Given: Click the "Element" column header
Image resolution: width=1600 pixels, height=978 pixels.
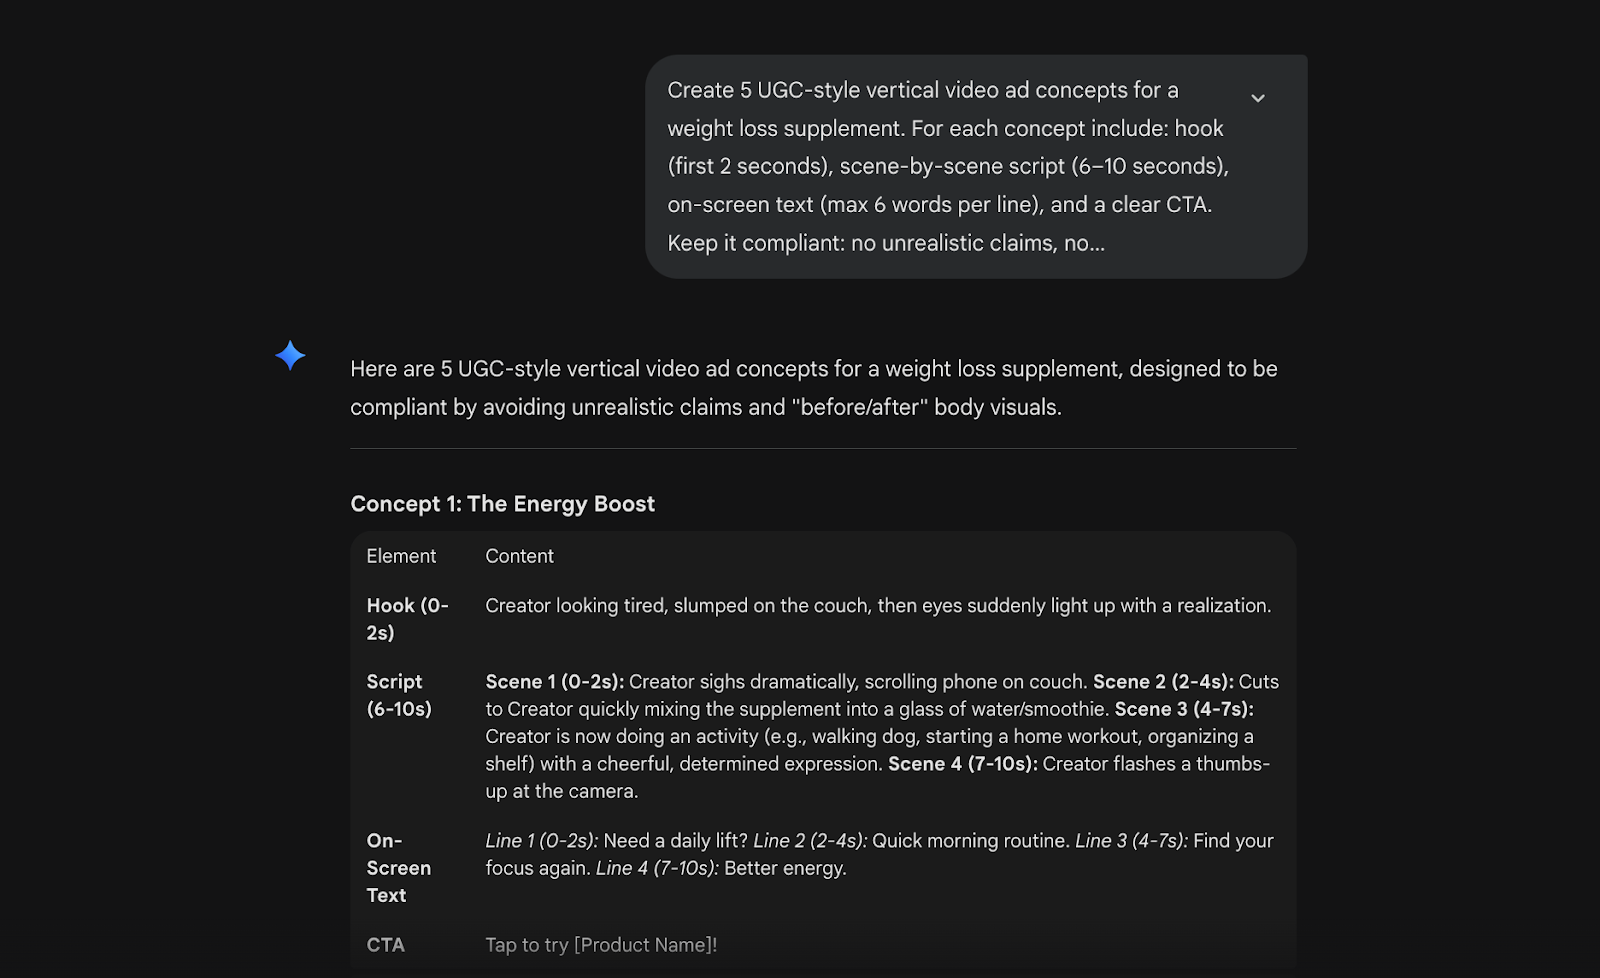Looking at the screenshot, I should 401,556.
